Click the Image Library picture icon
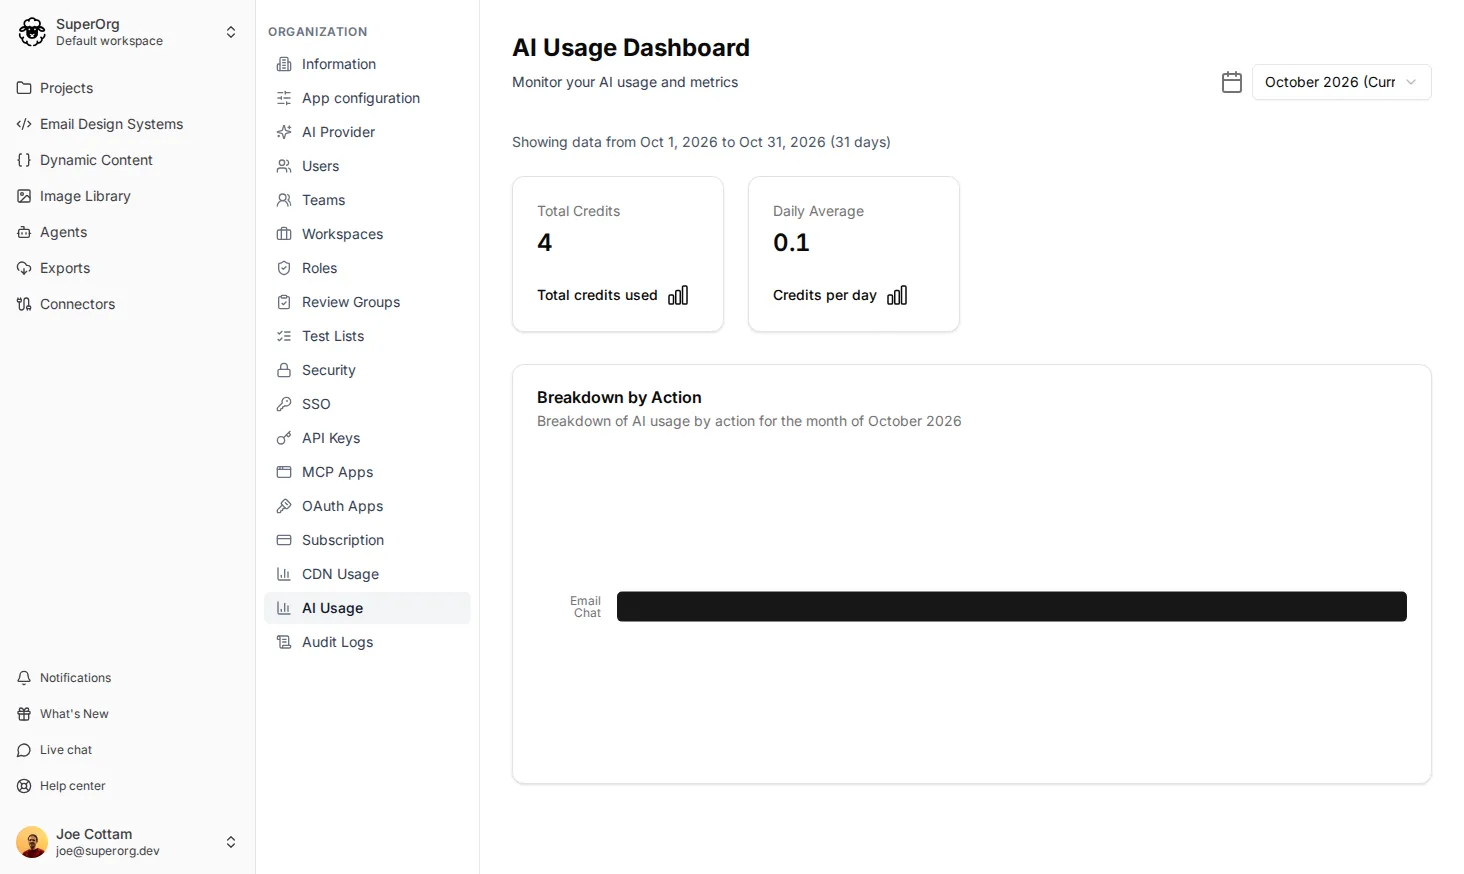 (24, 196)
